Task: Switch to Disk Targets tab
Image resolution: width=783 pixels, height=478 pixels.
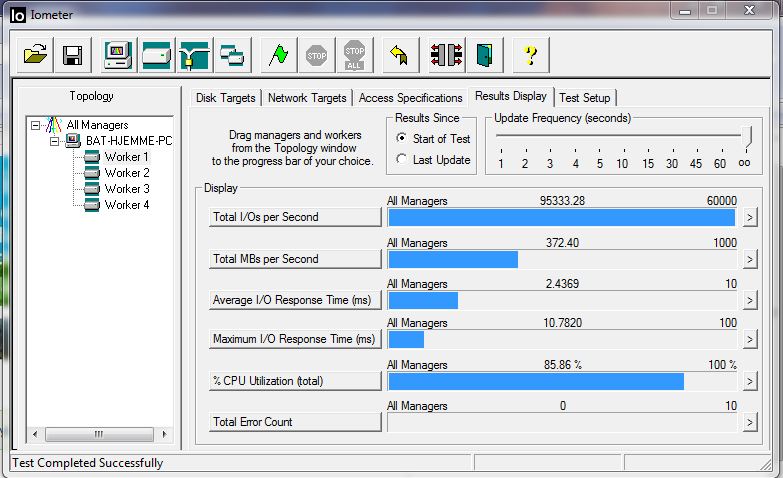Action: point(226,98)
